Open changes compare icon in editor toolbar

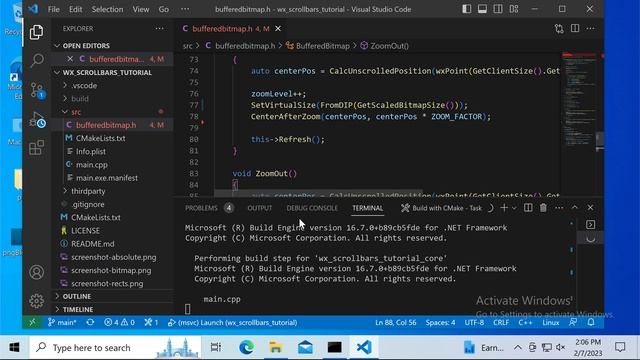(x=559, y=29)
